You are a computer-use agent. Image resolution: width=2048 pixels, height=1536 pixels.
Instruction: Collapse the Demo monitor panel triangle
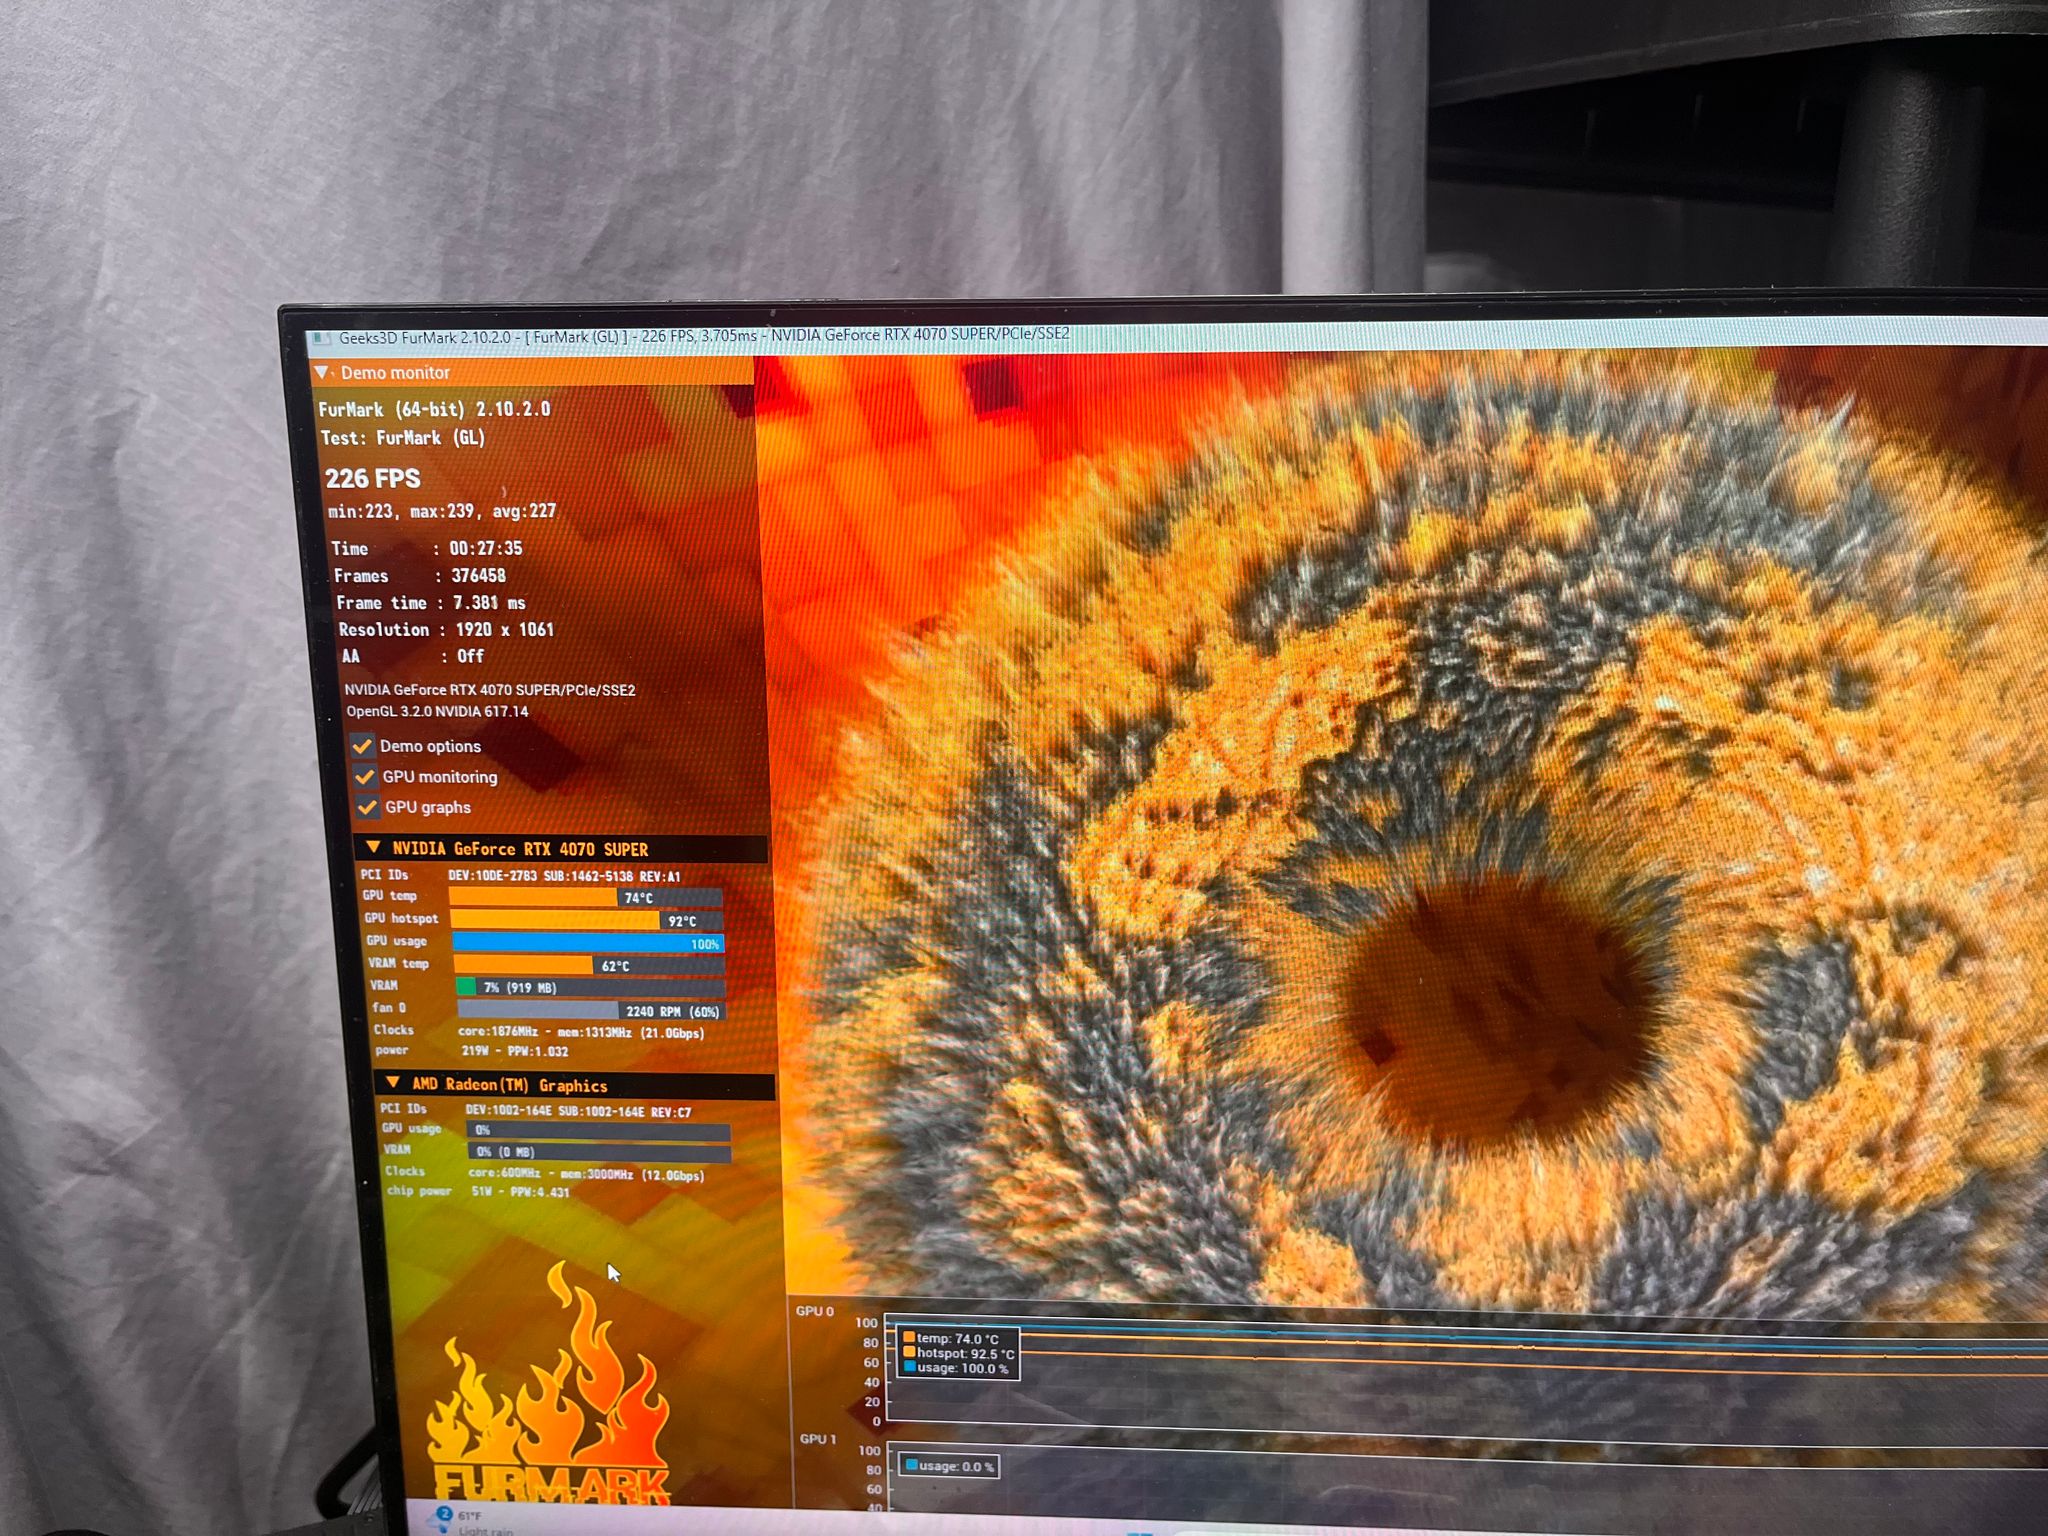[322, 372]
